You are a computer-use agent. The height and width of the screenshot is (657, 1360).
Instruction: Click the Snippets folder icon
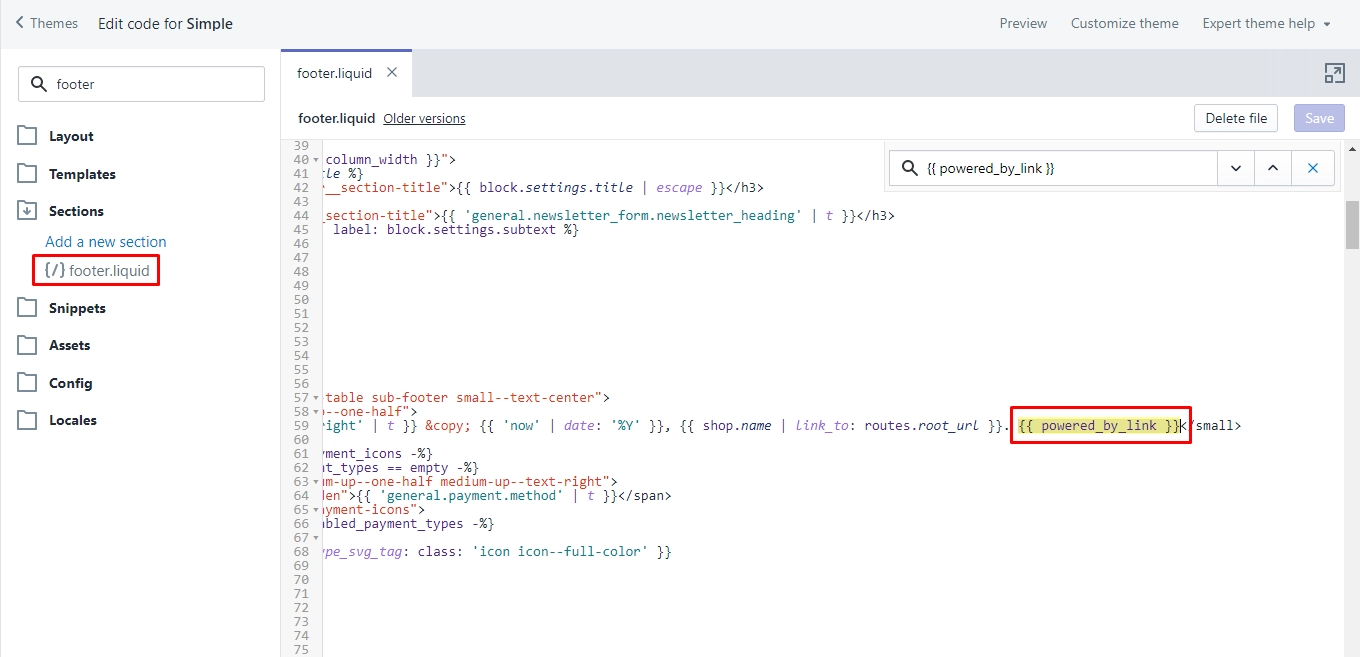click(x=27, y=307)
